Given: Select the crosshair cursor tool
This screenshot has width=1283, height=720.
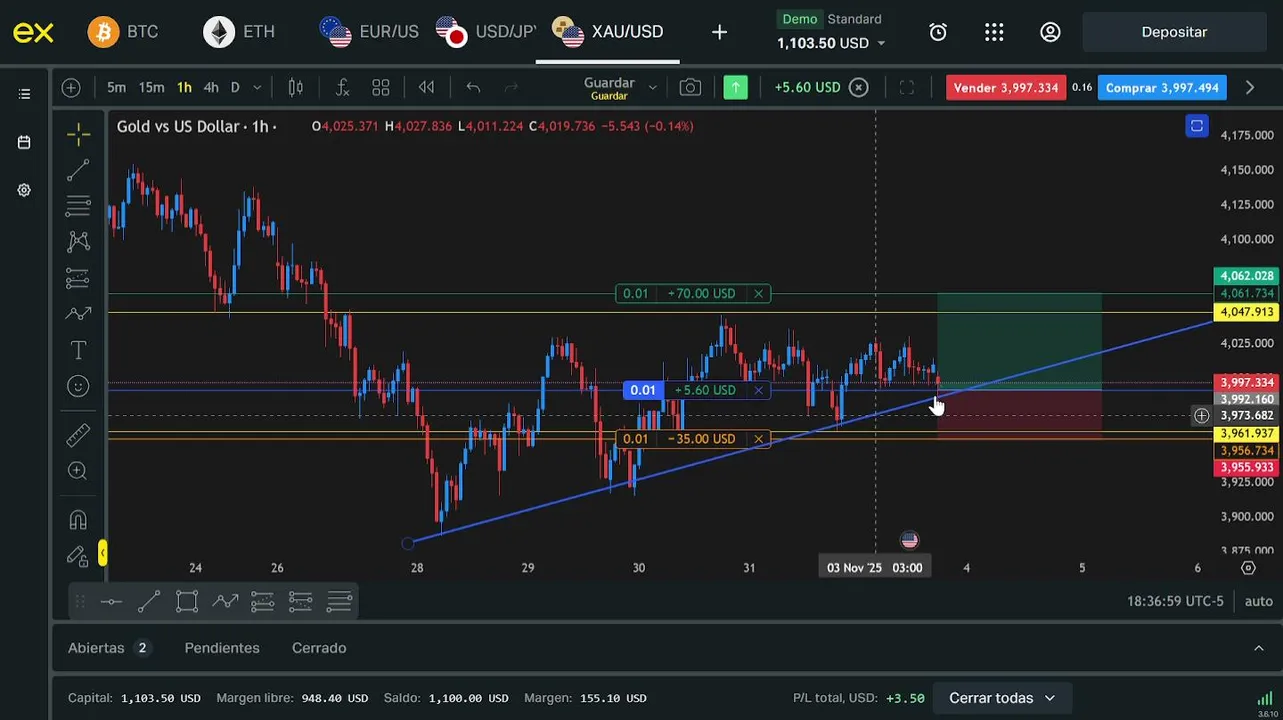Looking at the screenshot, I should tap(78, 134).
